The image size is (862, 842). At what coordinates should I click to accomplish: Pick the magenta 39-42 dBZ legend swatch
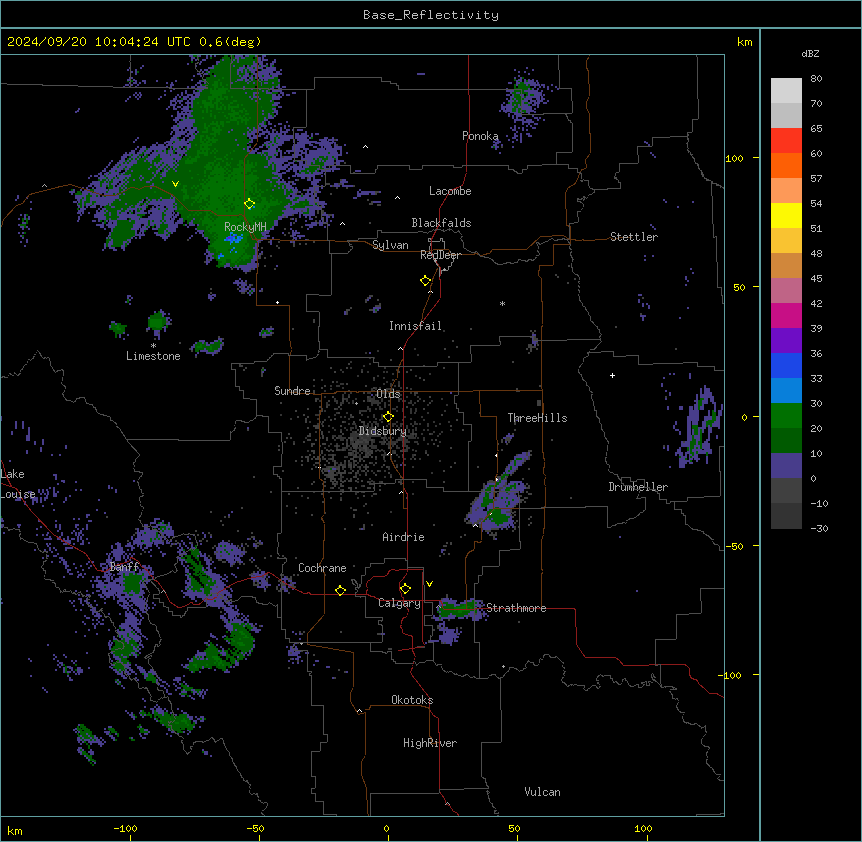click(786, 315)
